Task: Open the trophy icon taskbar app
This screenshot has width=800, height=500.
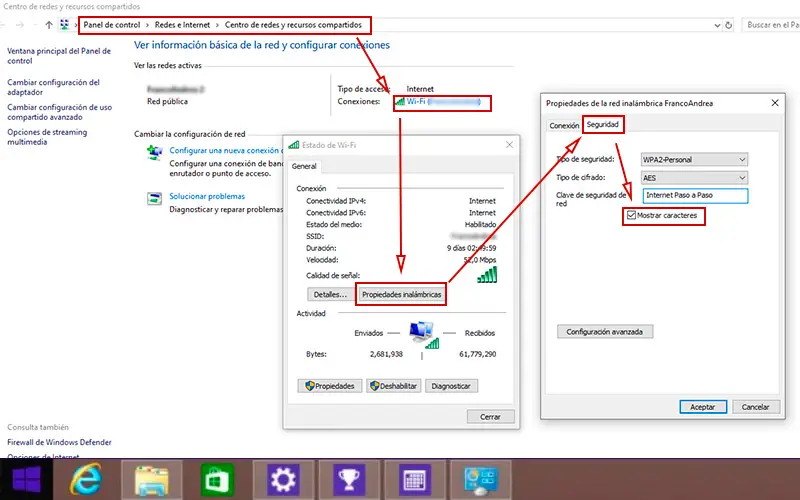Action: pos(349,480)
